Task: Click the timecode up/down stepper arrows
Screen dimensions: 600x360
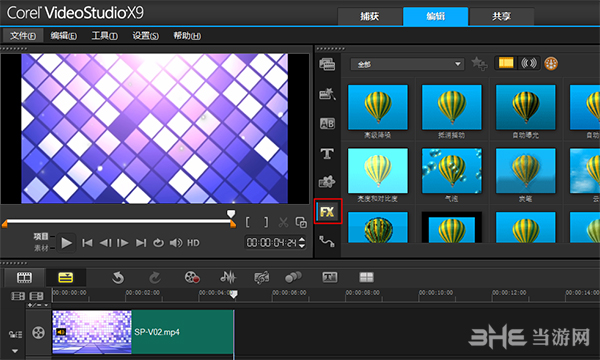Action: (302, 243)
